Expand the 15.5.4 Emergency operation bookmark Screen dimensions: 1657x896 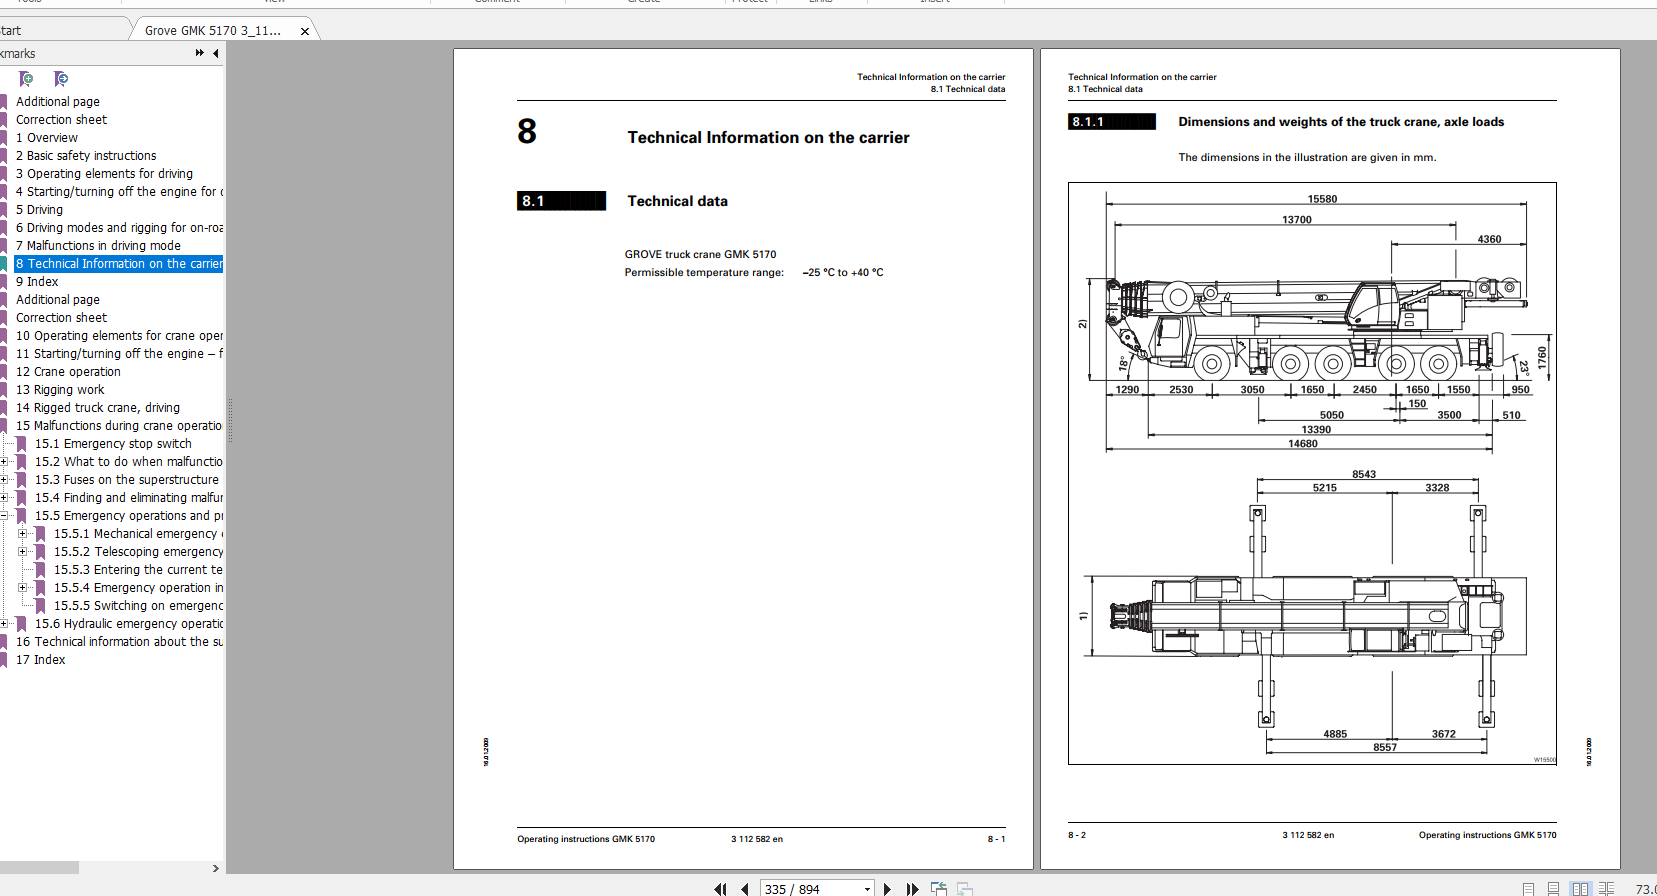pyautogui.click(x=23, y=588)
